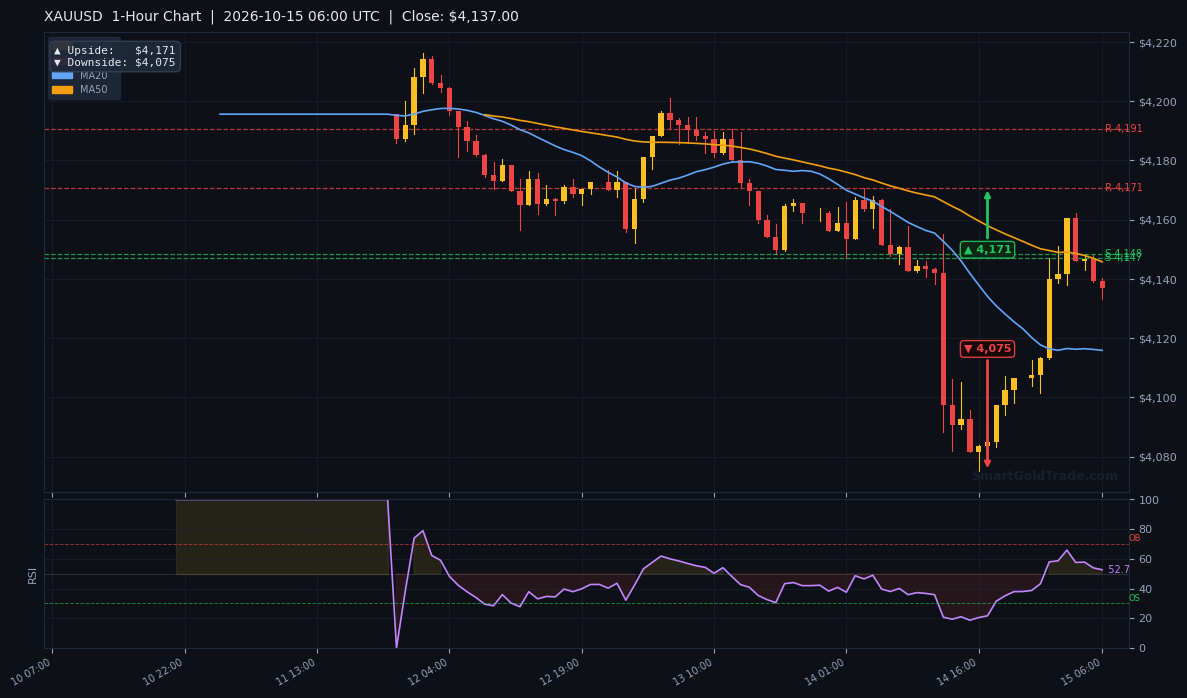Image resolution: width=1187 pixels, height=698 pixels.
Task: Click the R 4,171 resistance label
Action: pos(1123,188)
